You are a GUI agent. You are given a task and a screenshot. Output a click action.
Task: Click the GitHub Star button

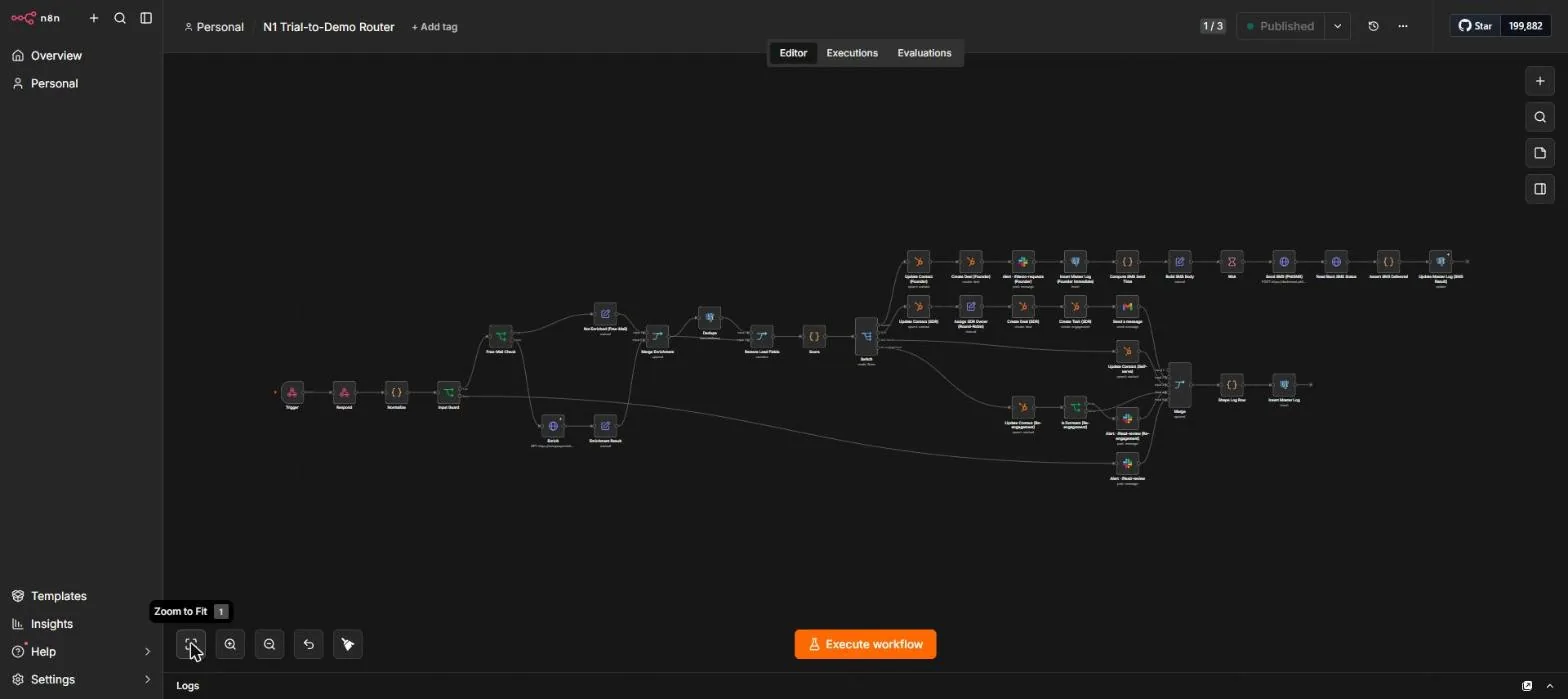coord(1476,26)
